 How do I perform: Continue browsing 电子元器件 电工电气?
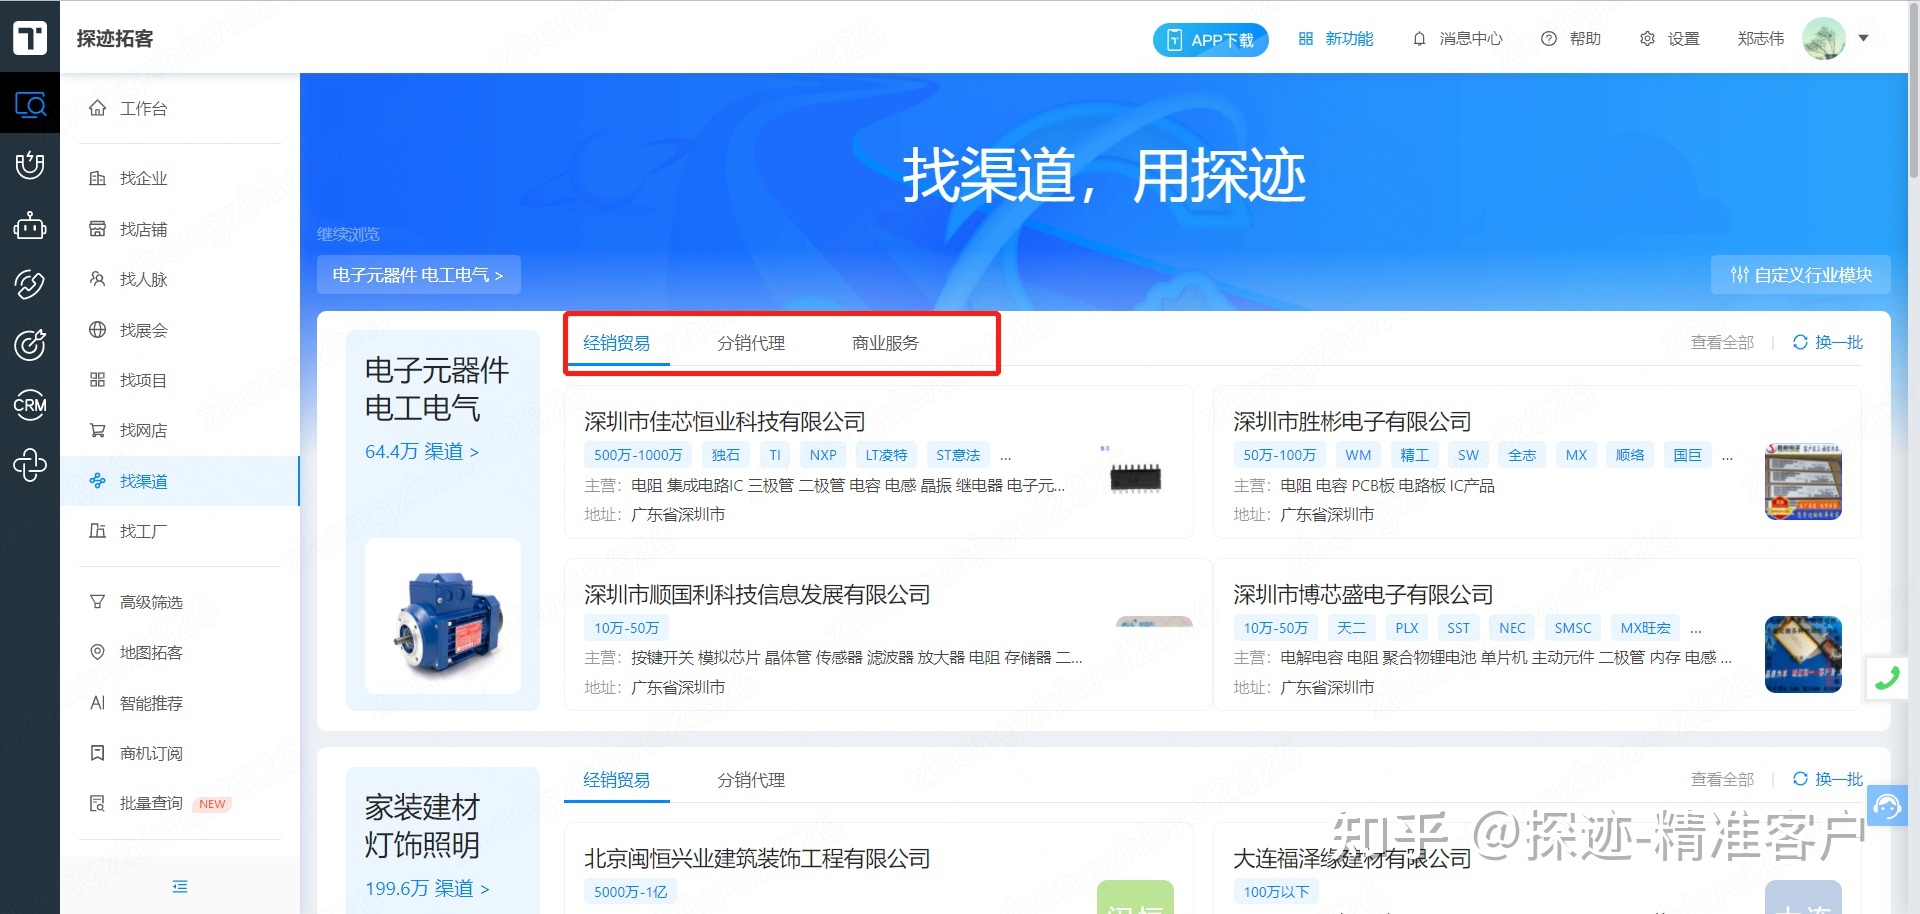point(418,275)
